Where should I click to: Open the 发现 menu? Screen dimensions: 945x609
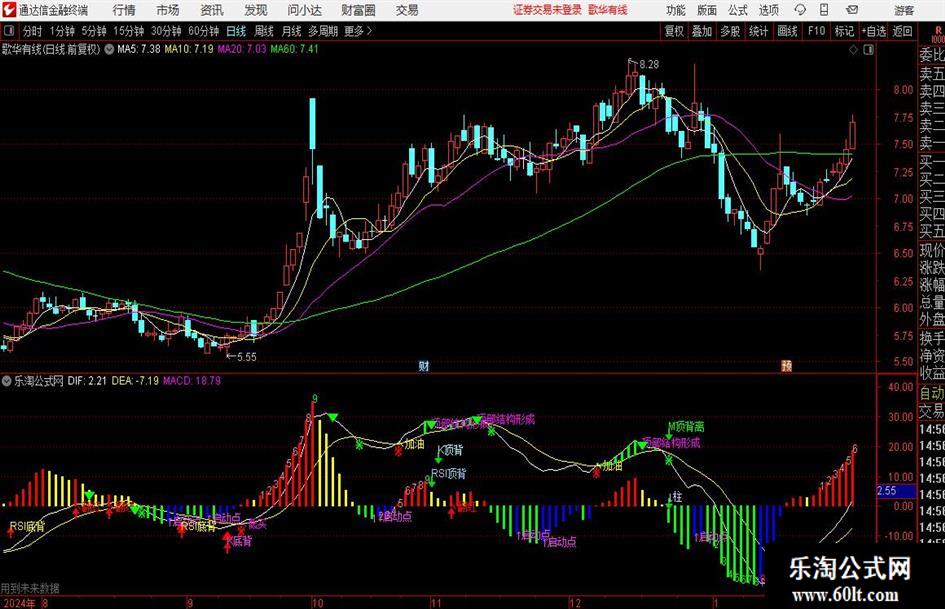[256, 10]
